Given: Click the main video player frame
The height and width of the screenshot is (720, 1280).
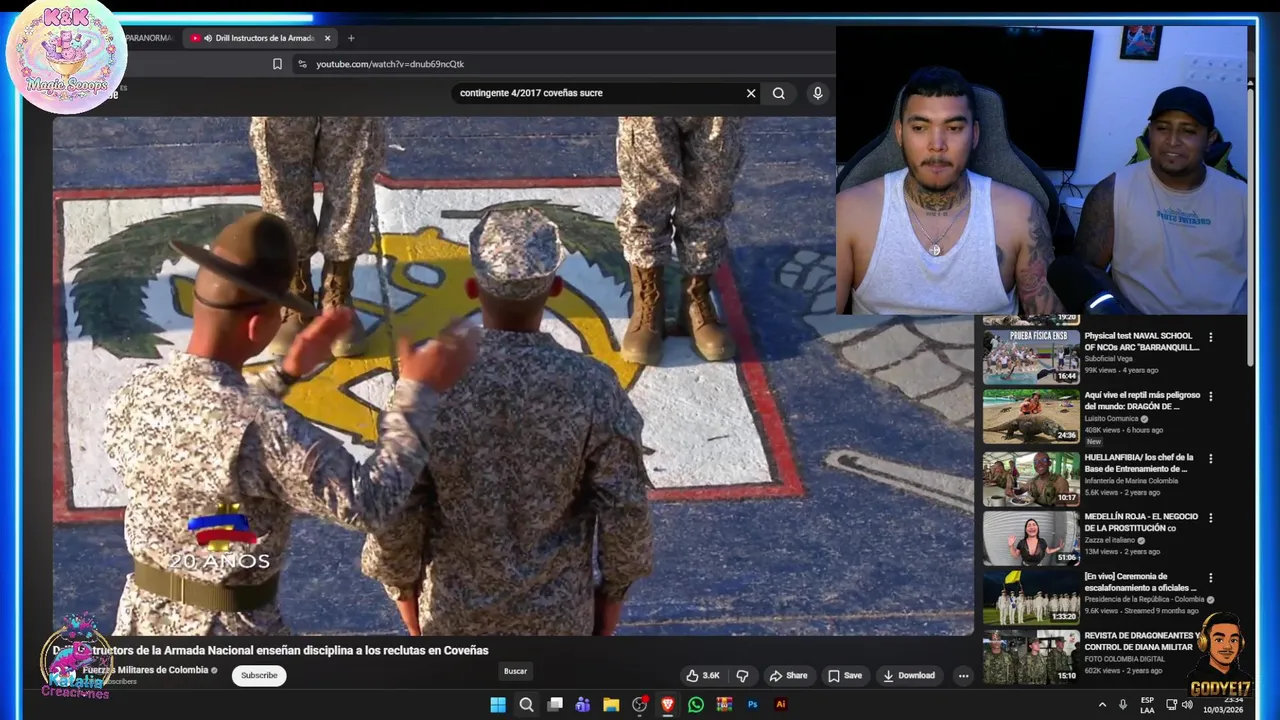Looking at the screenshot, I should pos(513,375).
